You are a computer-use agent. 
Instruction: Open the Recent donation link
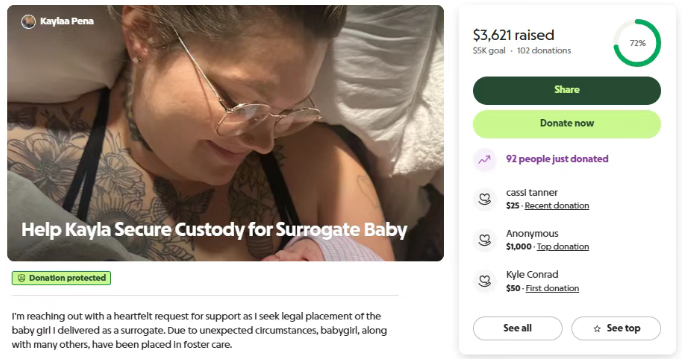pos(557,206)
